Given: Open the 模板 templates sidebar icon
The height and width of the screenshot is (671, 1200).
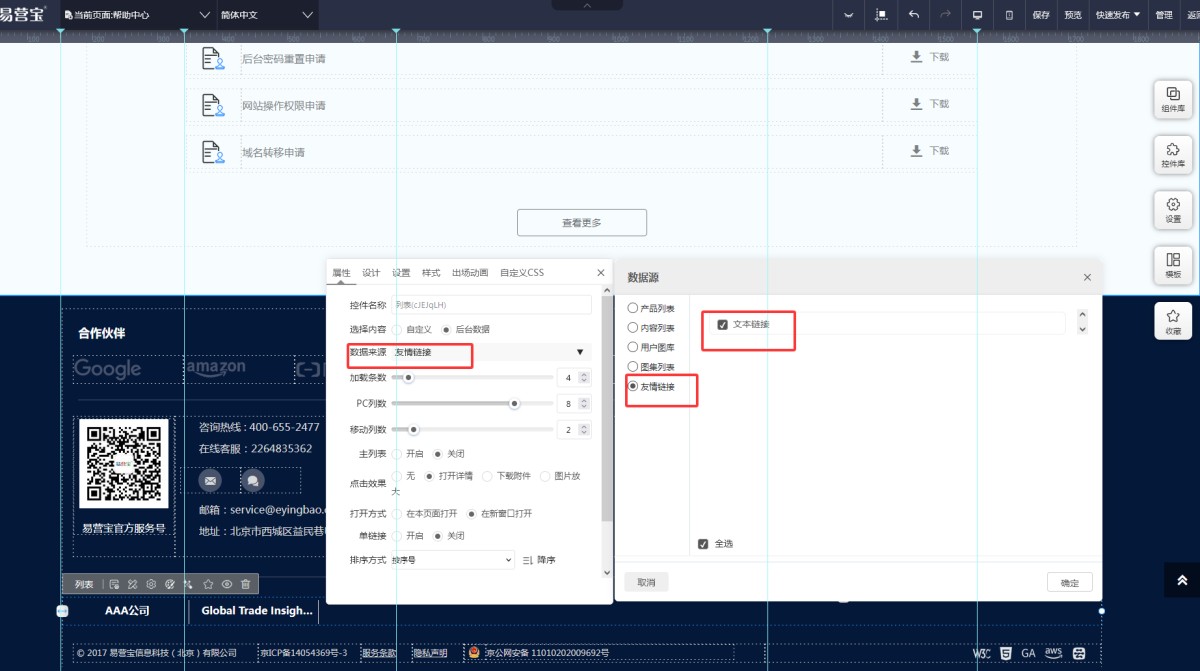Looking at the screenshot, I should 1173,265.
